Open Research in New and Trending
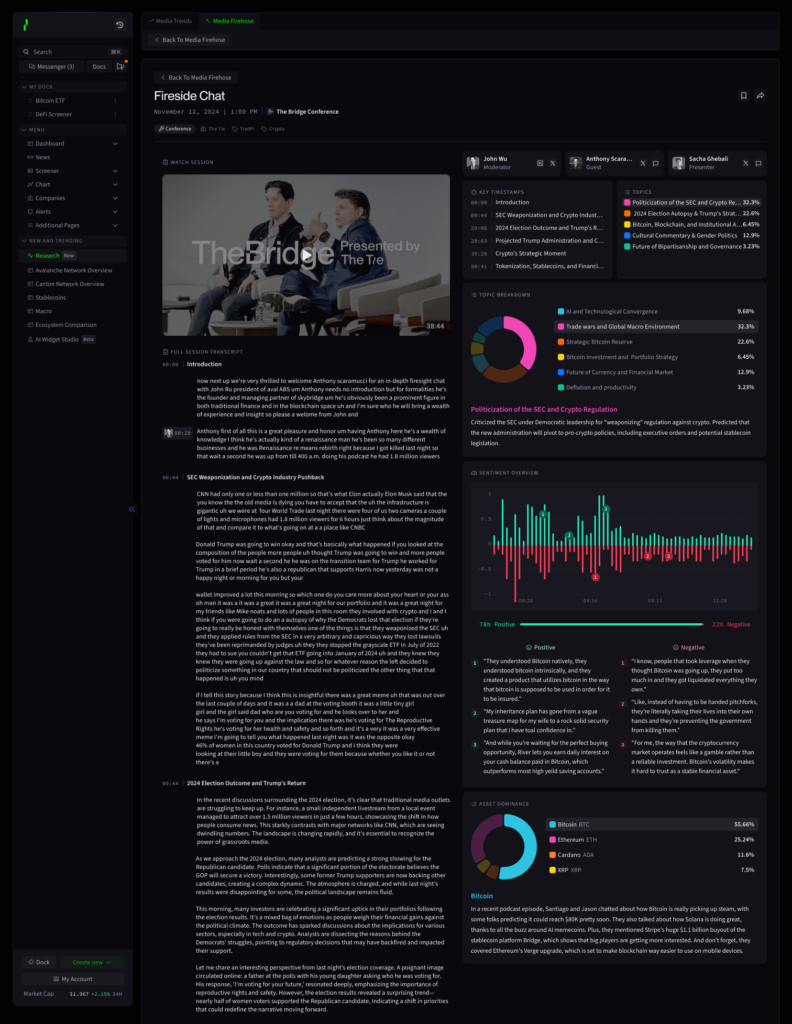The height and width of the screenshot is (1024, 792). (x=73, y=255)
